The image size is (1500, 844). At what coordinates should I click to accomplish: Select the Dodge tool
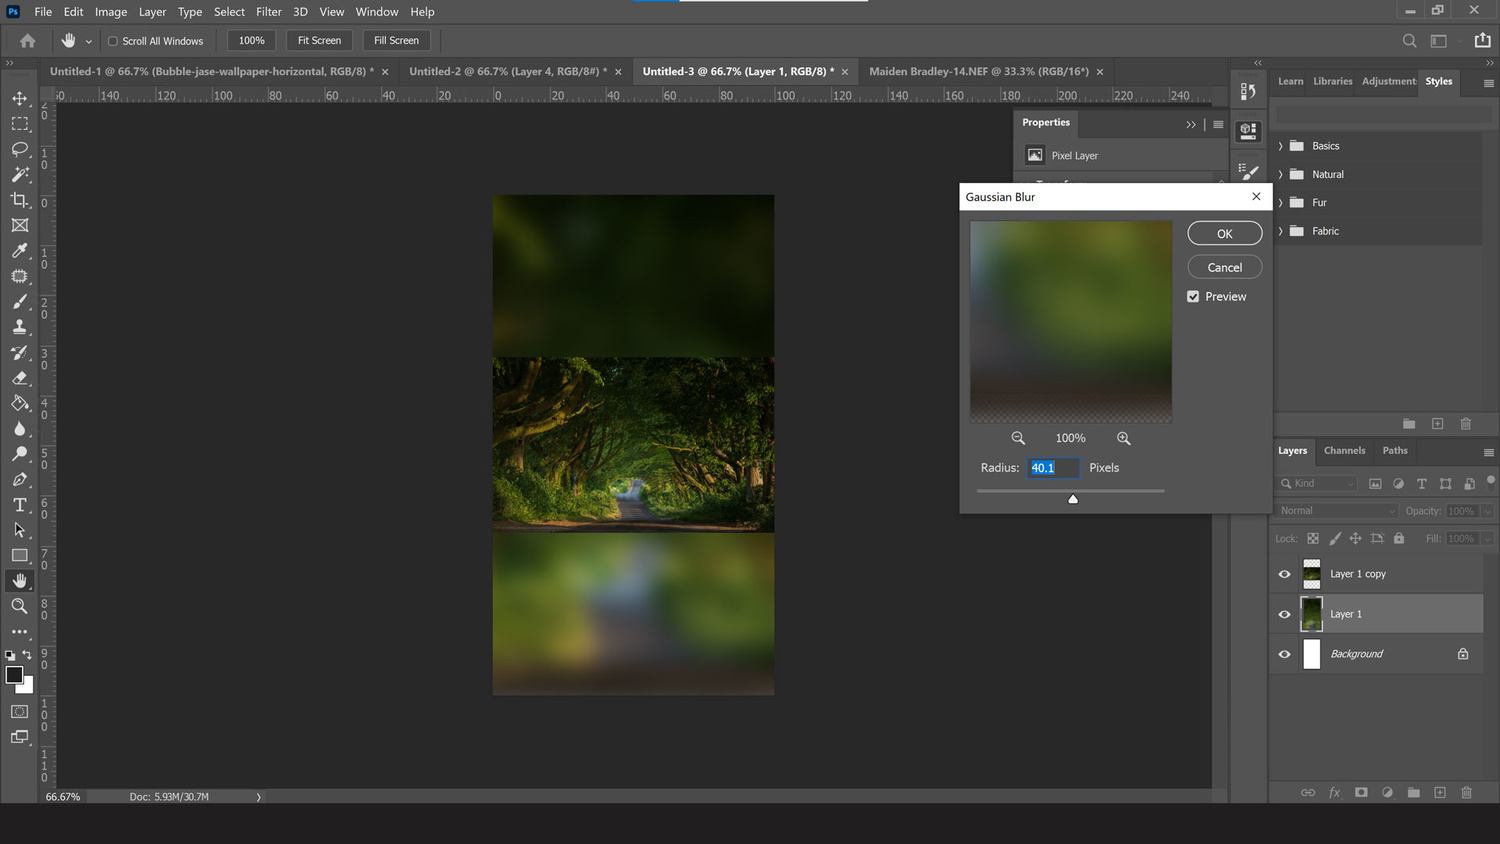click(19, 454)
